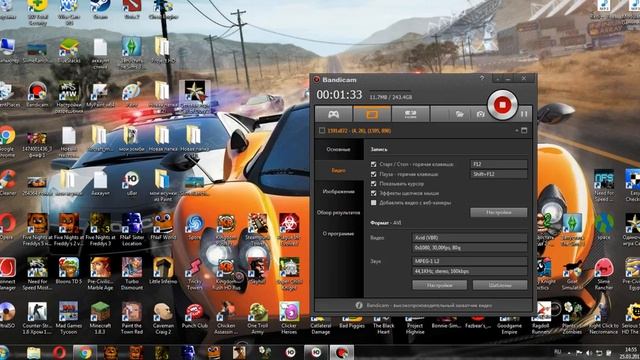
Task: Open One Troll Army desktop shortcut
Action: [258, 318]
